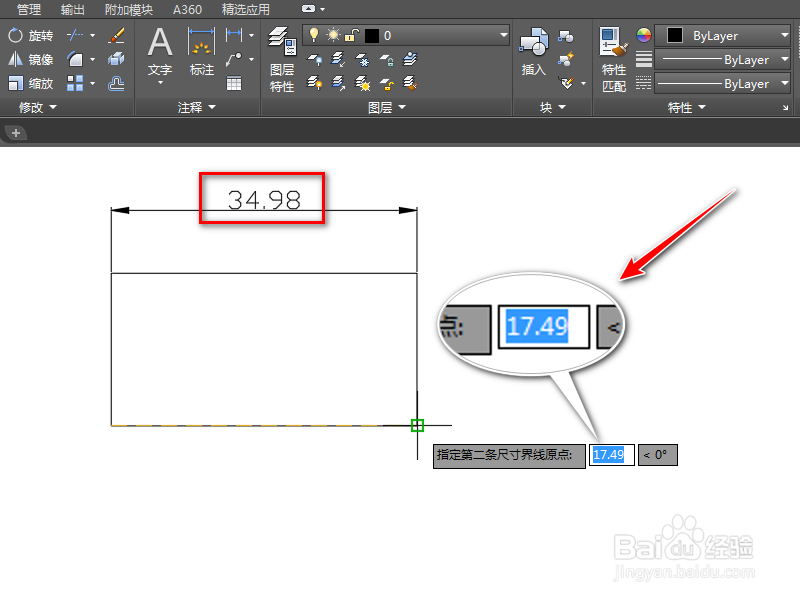The width and height of the screenshot is (800, 600).
Task: Click the layer Isolate icon
Action: pos(338,60)
